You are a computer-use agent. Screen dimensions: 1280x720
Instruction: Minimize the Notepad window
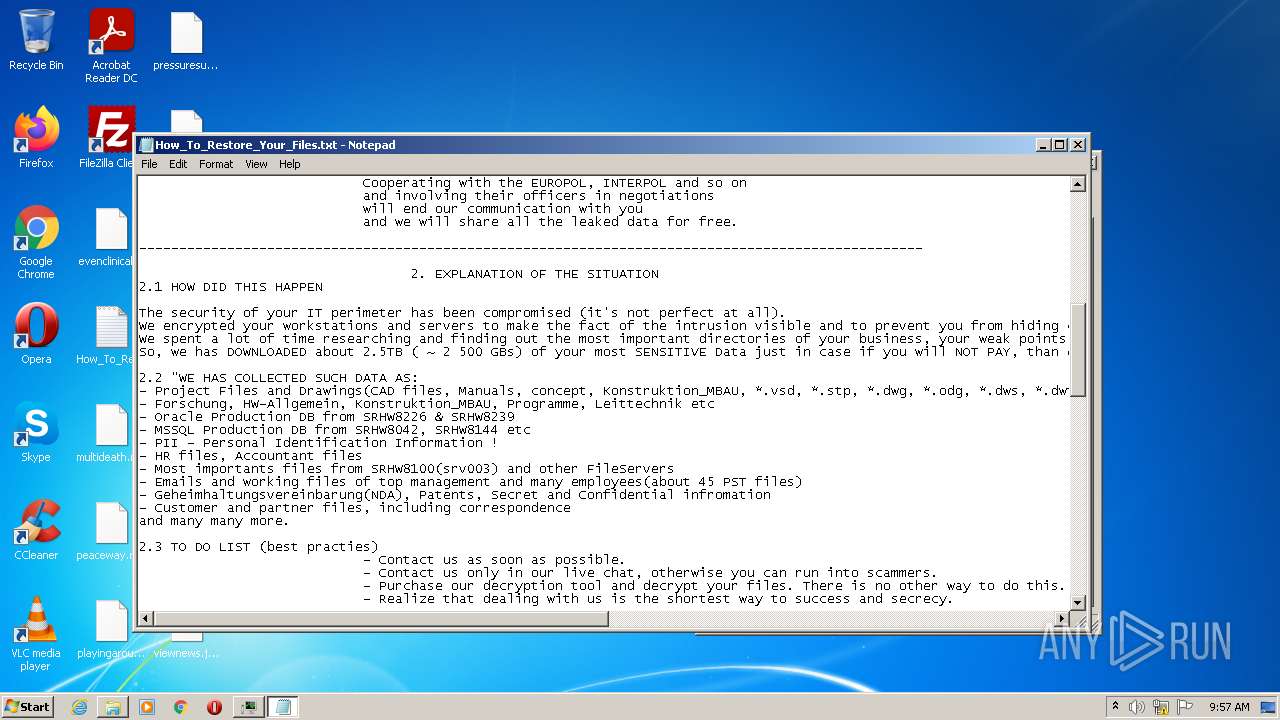click(1044, 145)
